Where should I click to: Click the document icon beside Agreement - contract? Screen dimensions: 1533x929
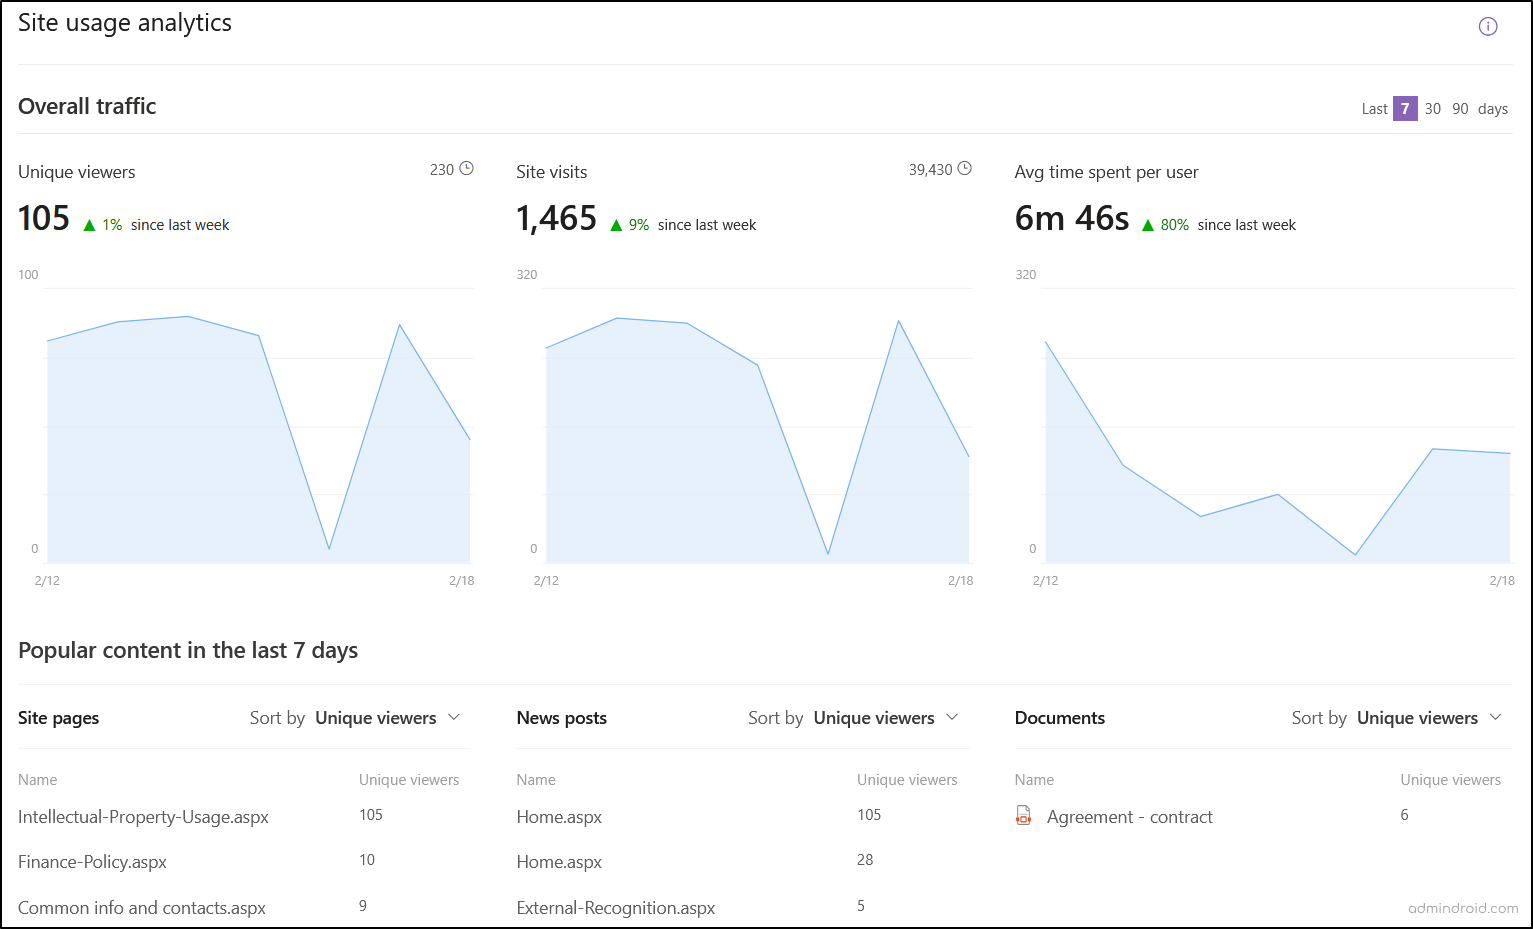point(1023,815)
